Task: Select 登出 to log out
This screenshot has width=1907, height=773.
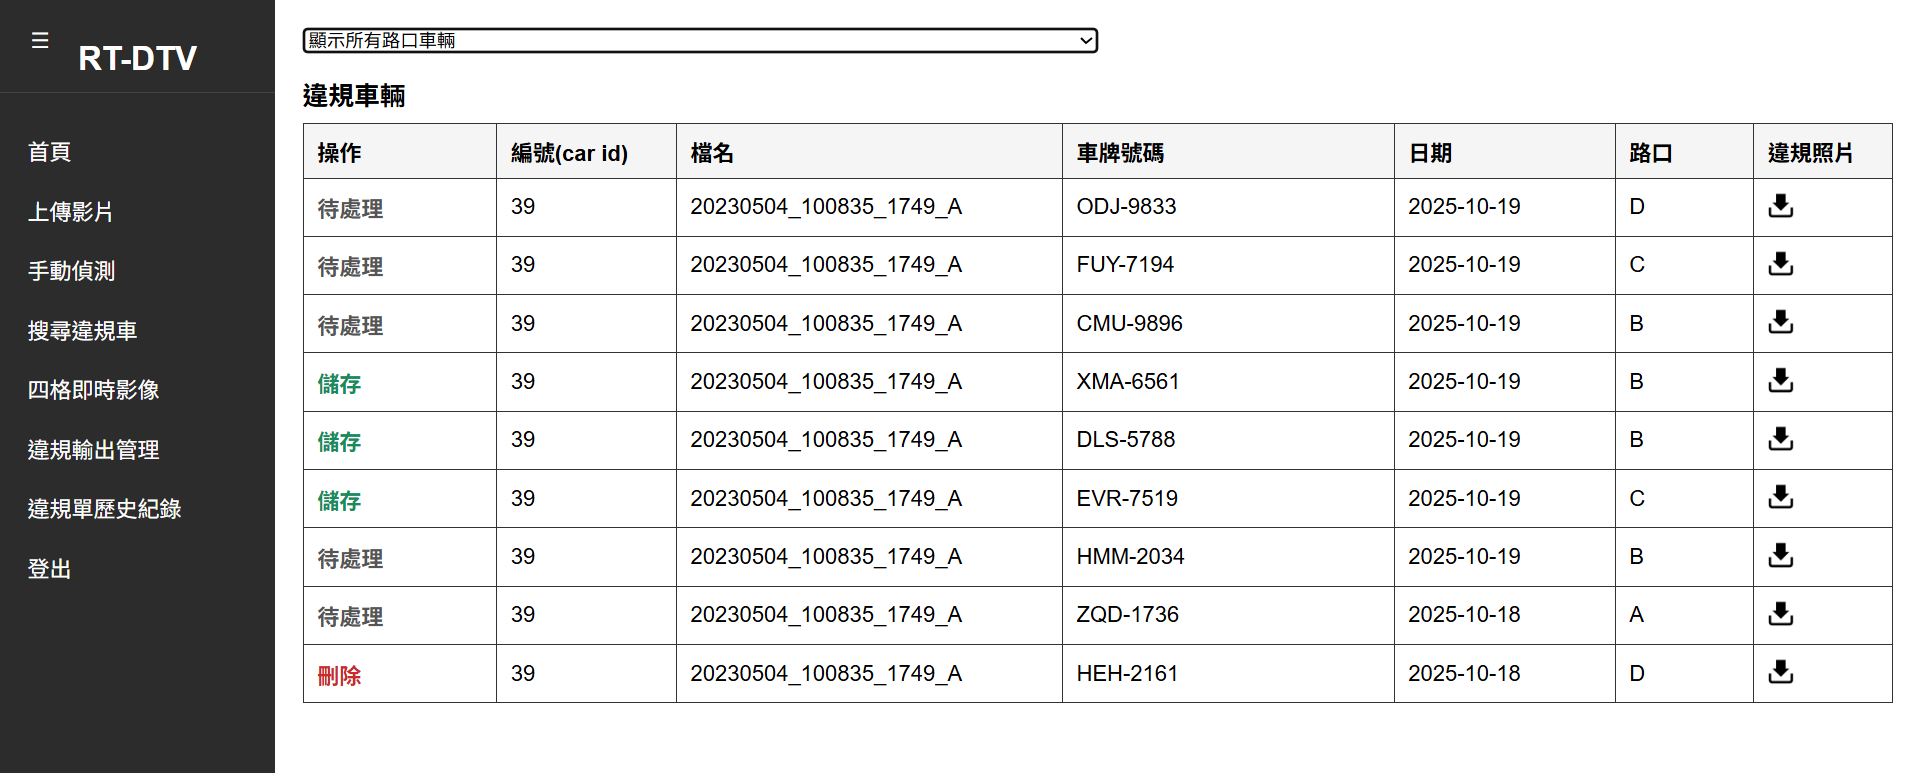Action: coord(49,569)
